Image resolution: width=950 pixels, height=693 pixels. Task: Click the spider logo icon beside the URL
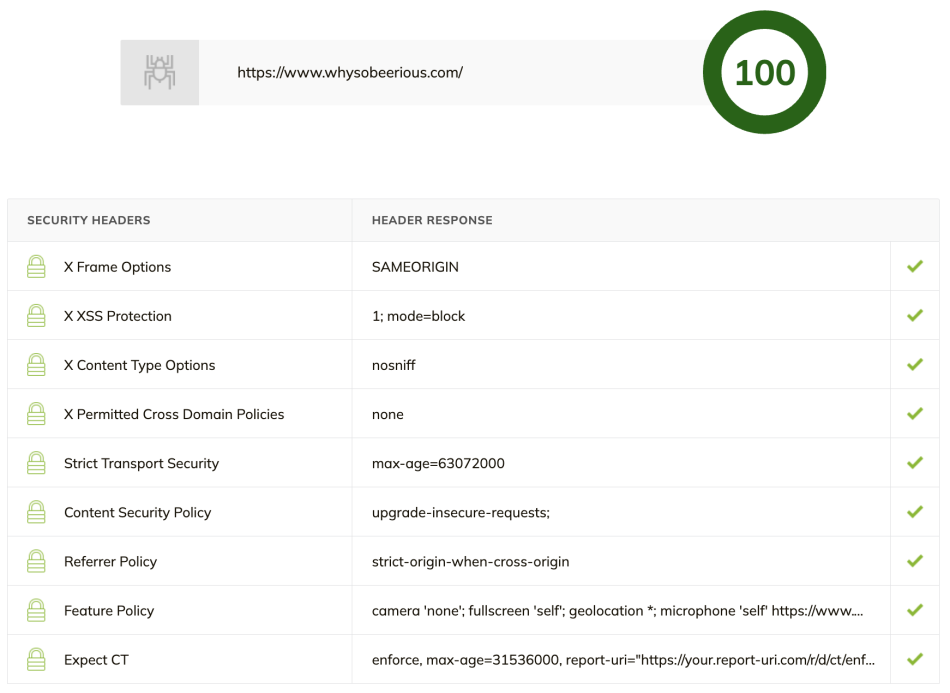[159, 72]
